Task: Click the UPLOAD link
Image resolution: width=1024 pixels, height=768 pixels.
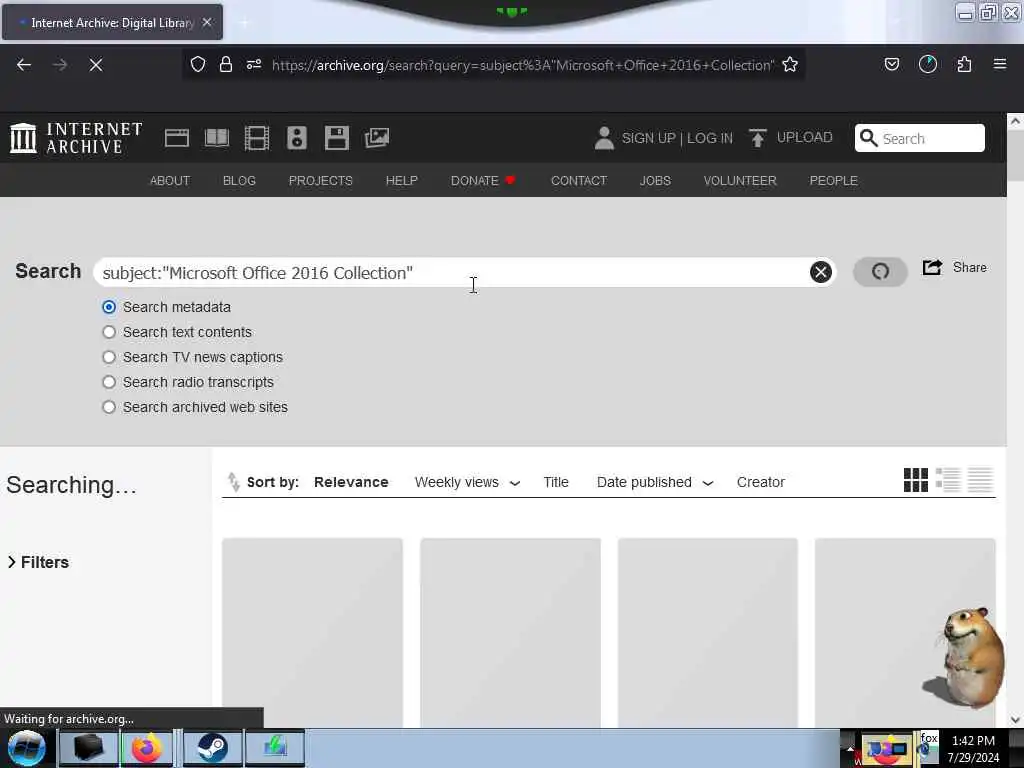Action: click(805, 137)
